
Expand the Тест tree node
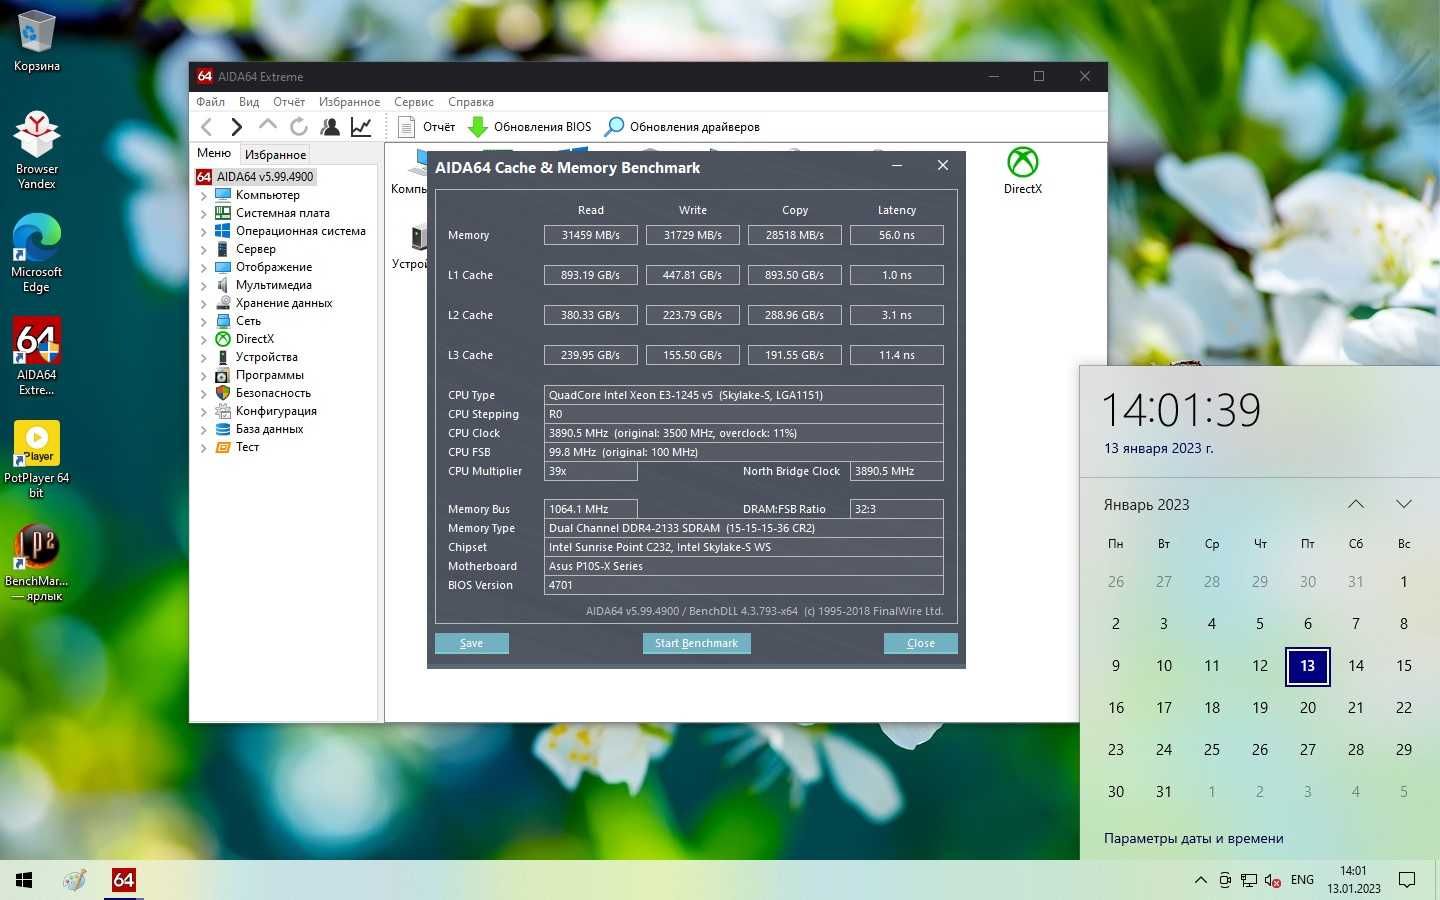(x=204, y=447)
